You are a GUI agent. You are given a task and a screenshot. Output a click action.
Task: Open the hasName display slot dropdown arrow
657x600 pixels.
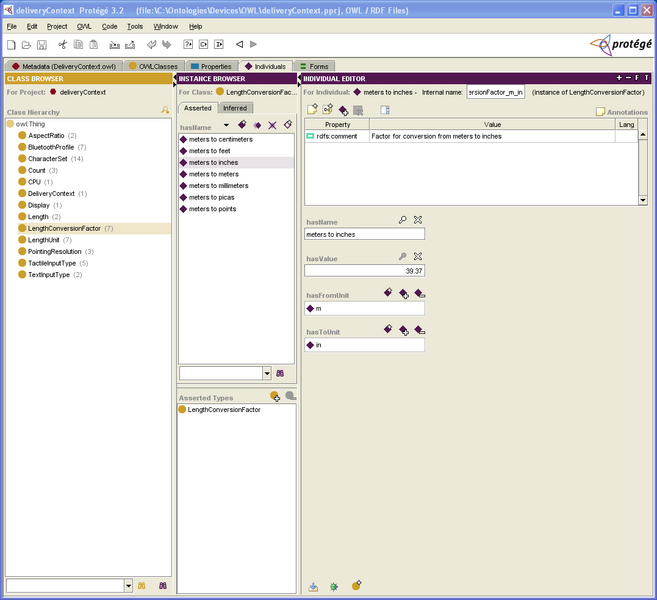tap(226, 125)
